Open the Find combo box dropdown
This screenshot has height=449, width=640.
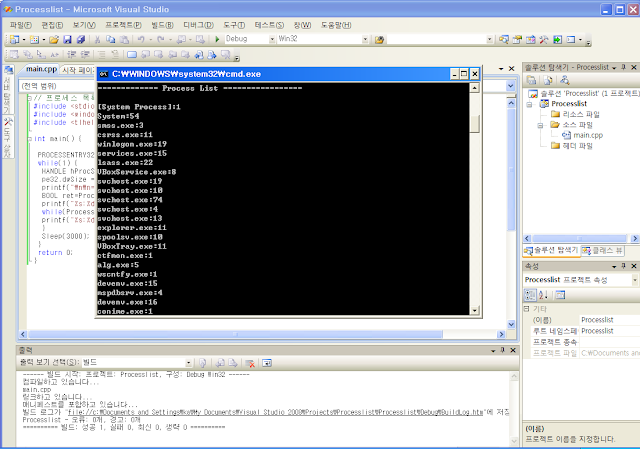(x=489, y=40)
